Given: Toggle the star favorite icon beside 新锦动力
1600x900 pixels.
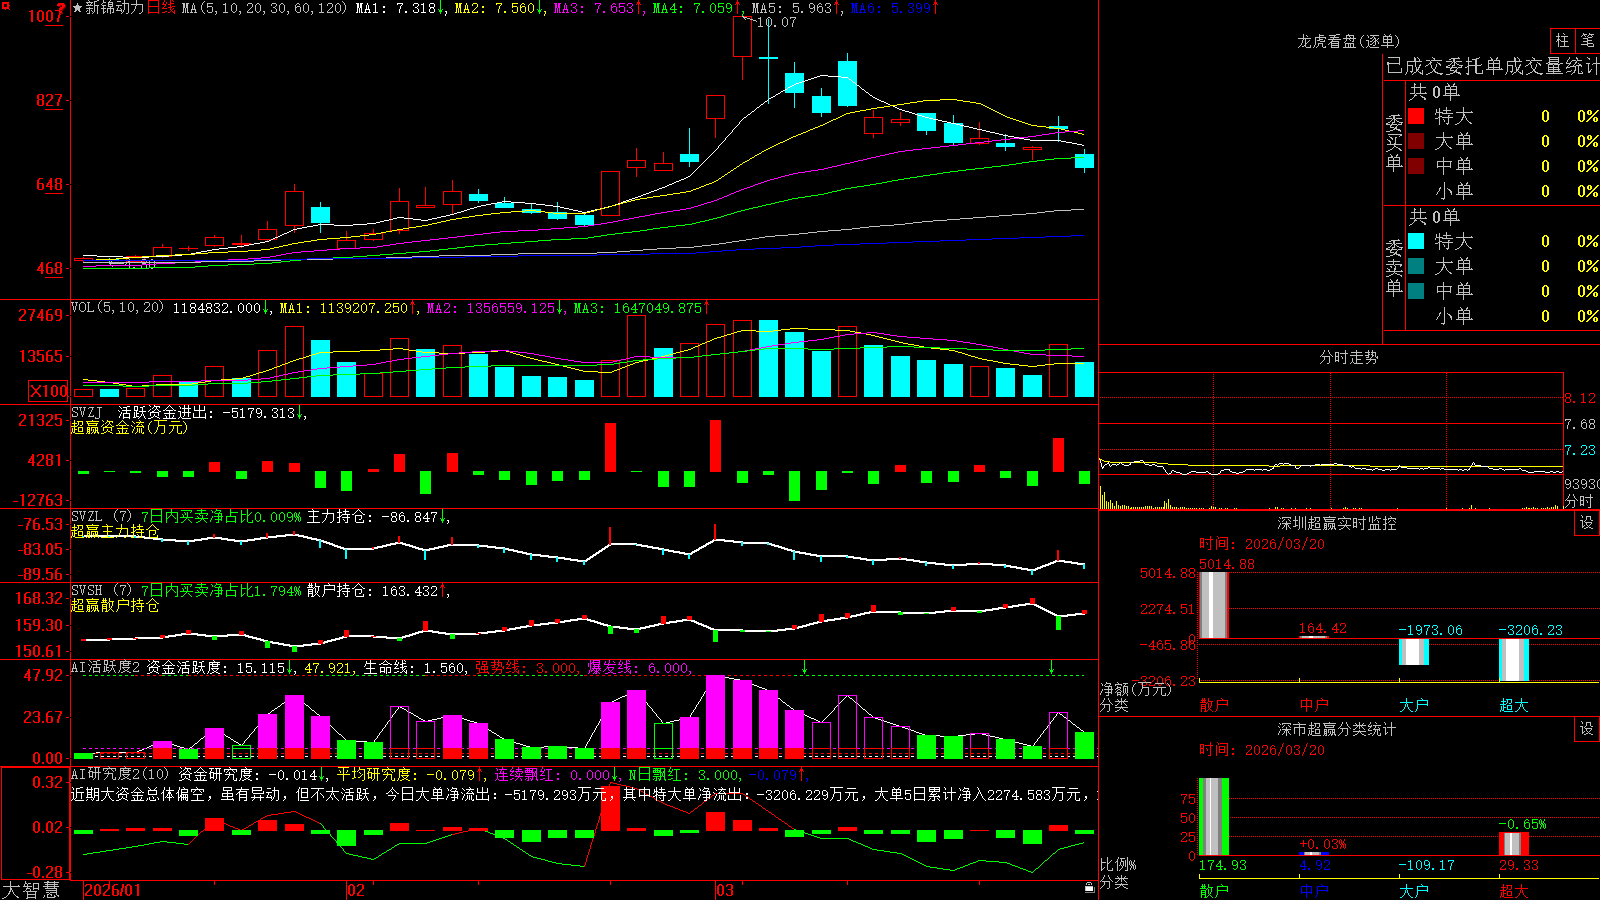Looking at the screenshot, I should tap(77, 8).
